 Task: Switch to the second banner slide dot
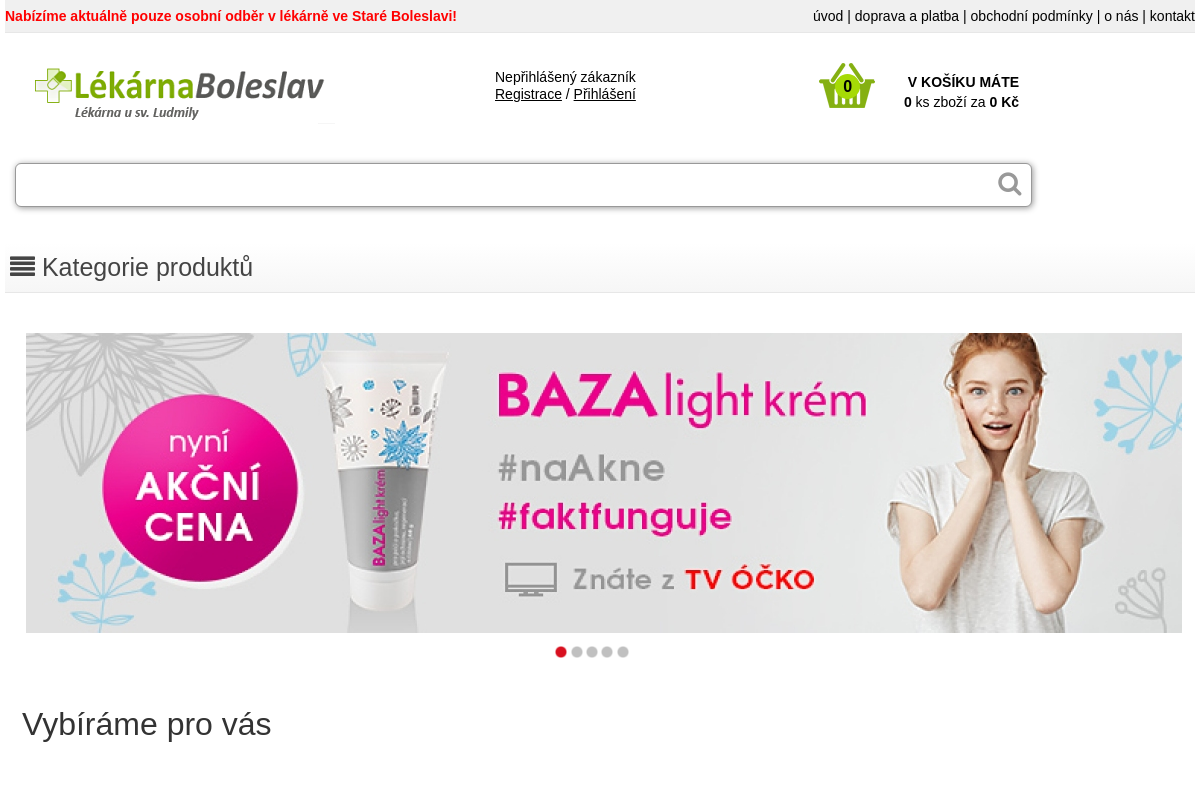pos(577,652)
